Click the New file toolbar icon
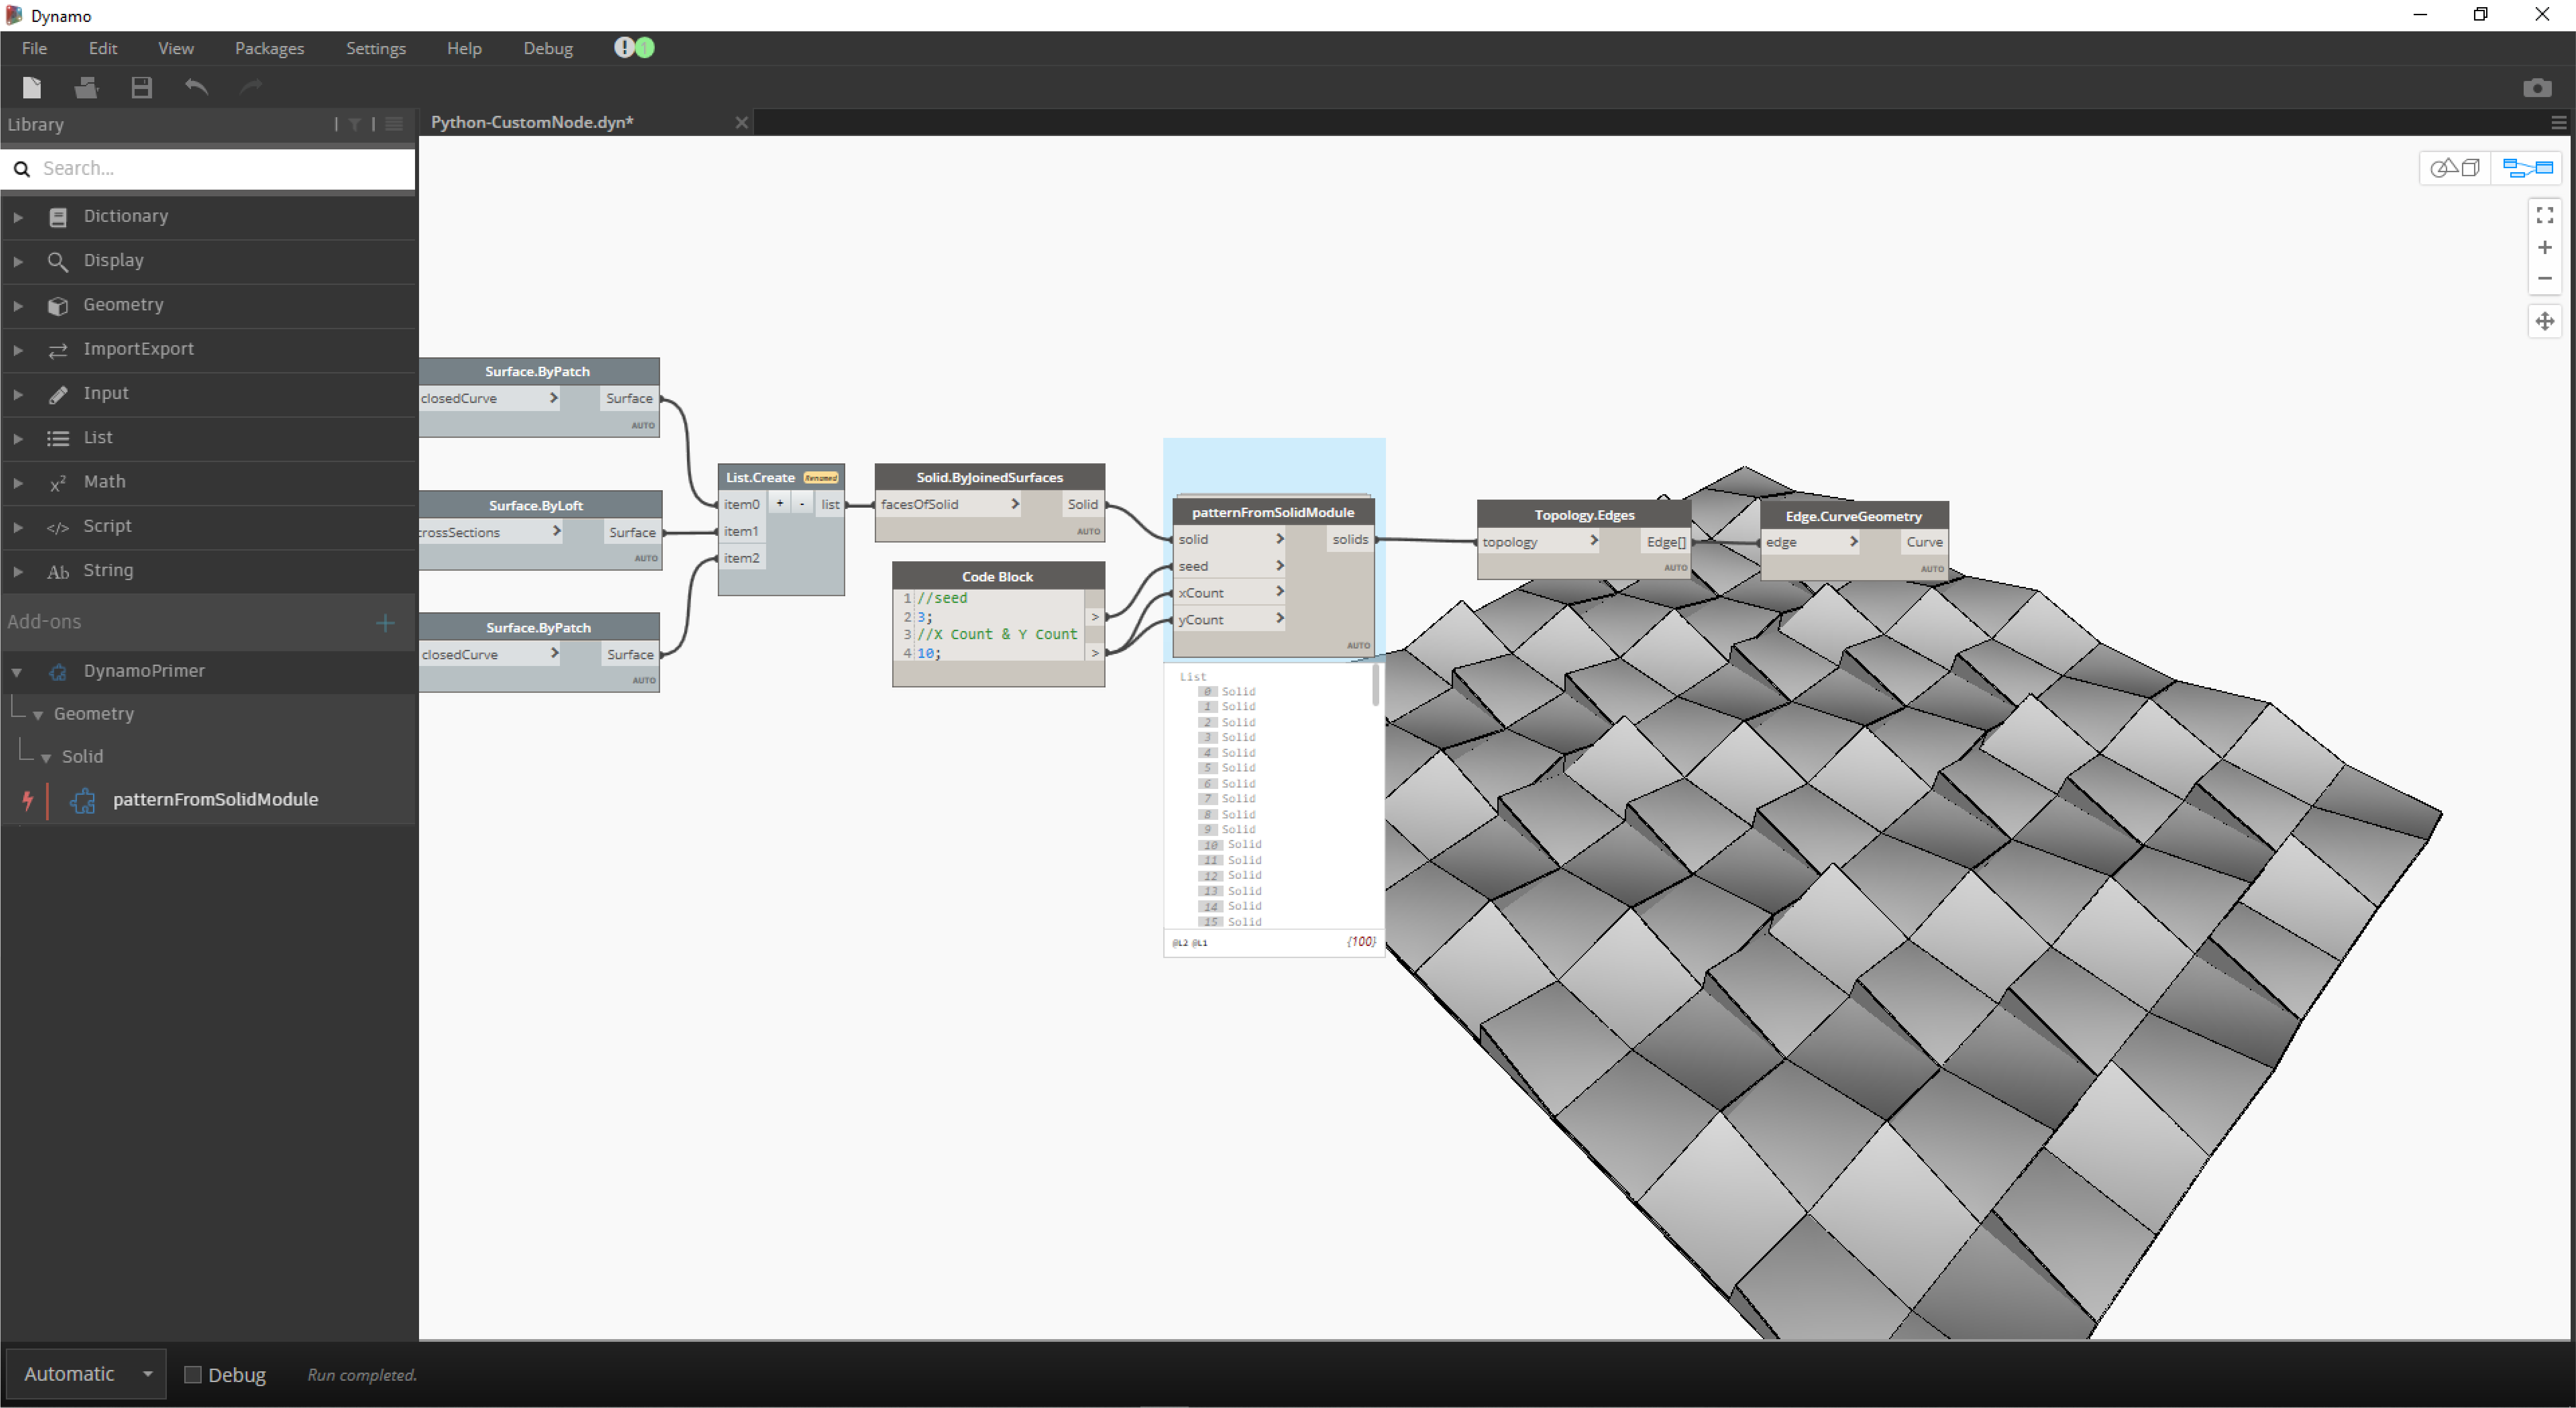The width and height of the screenshot is (2576, 1408). pyautogui.click(x=32, y=88)
